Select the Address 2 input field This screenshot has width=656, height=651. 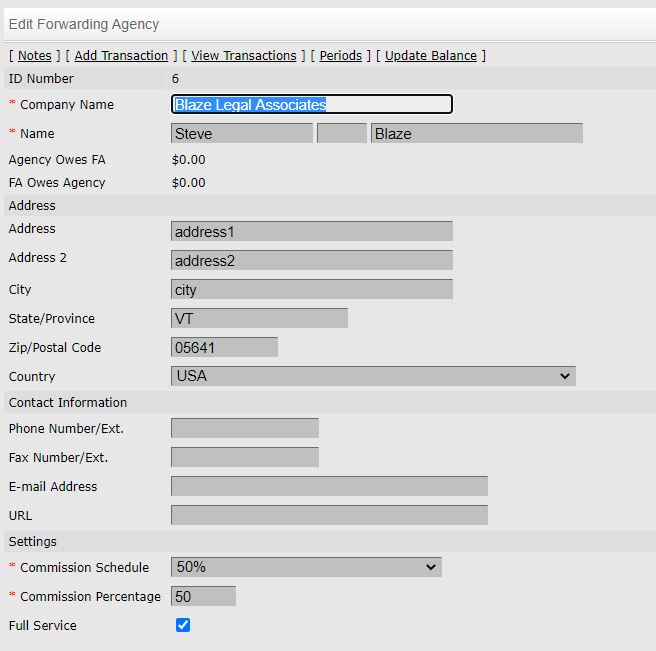pos(312,260)
